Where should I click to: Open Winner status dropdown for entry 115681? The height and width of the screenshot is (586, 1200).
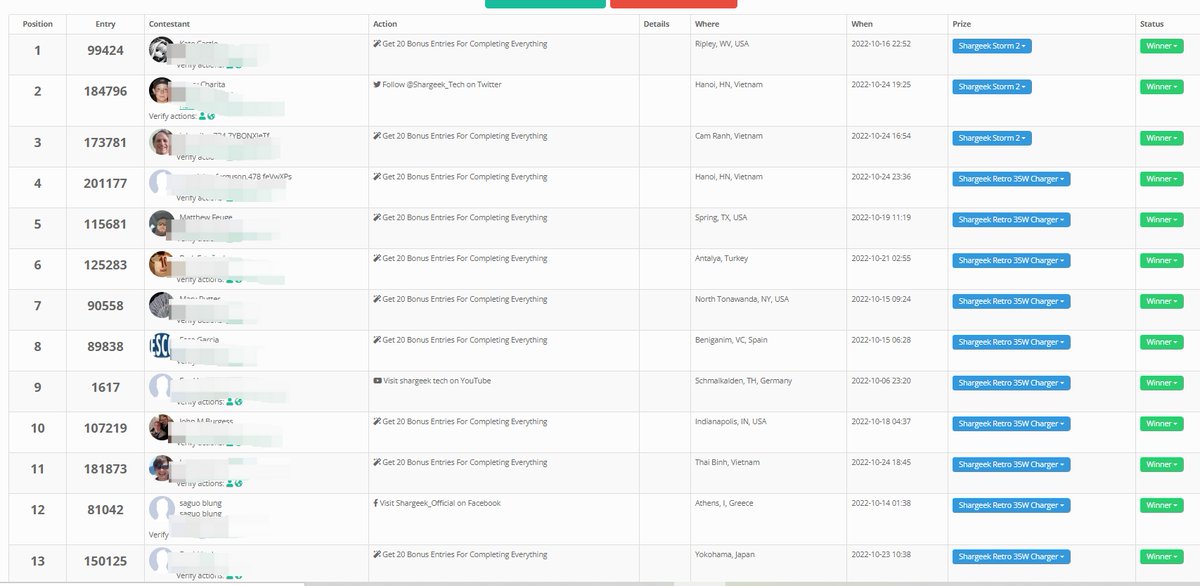1161,220
